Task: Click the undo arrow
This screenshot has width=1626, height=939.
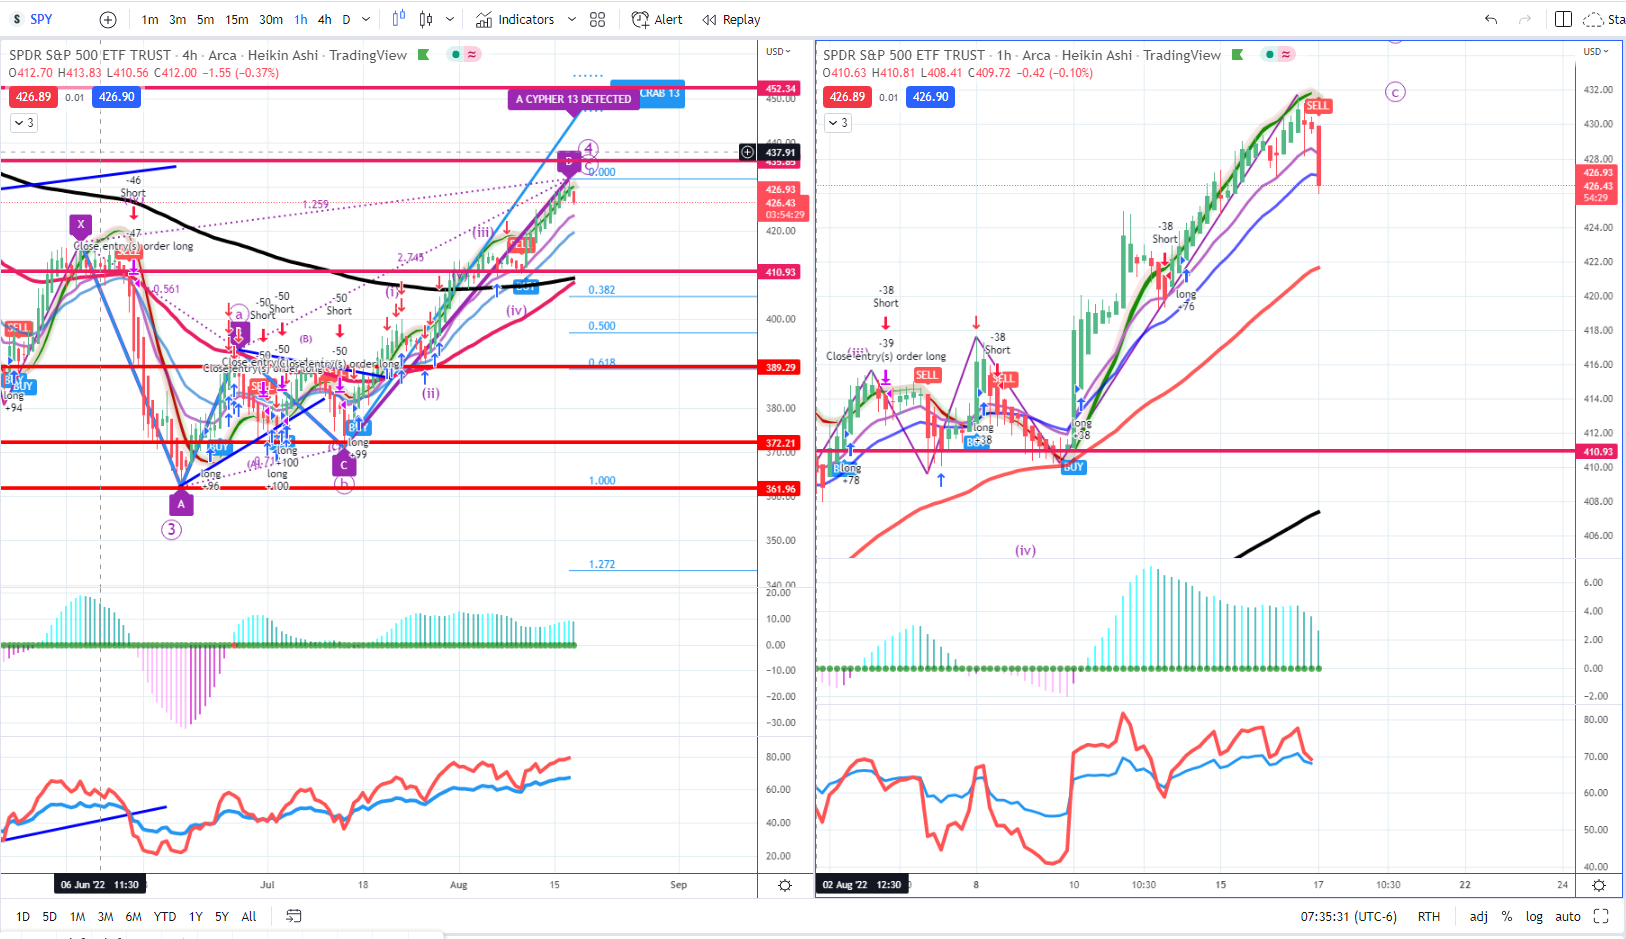Action: (x=1491, y=19)
